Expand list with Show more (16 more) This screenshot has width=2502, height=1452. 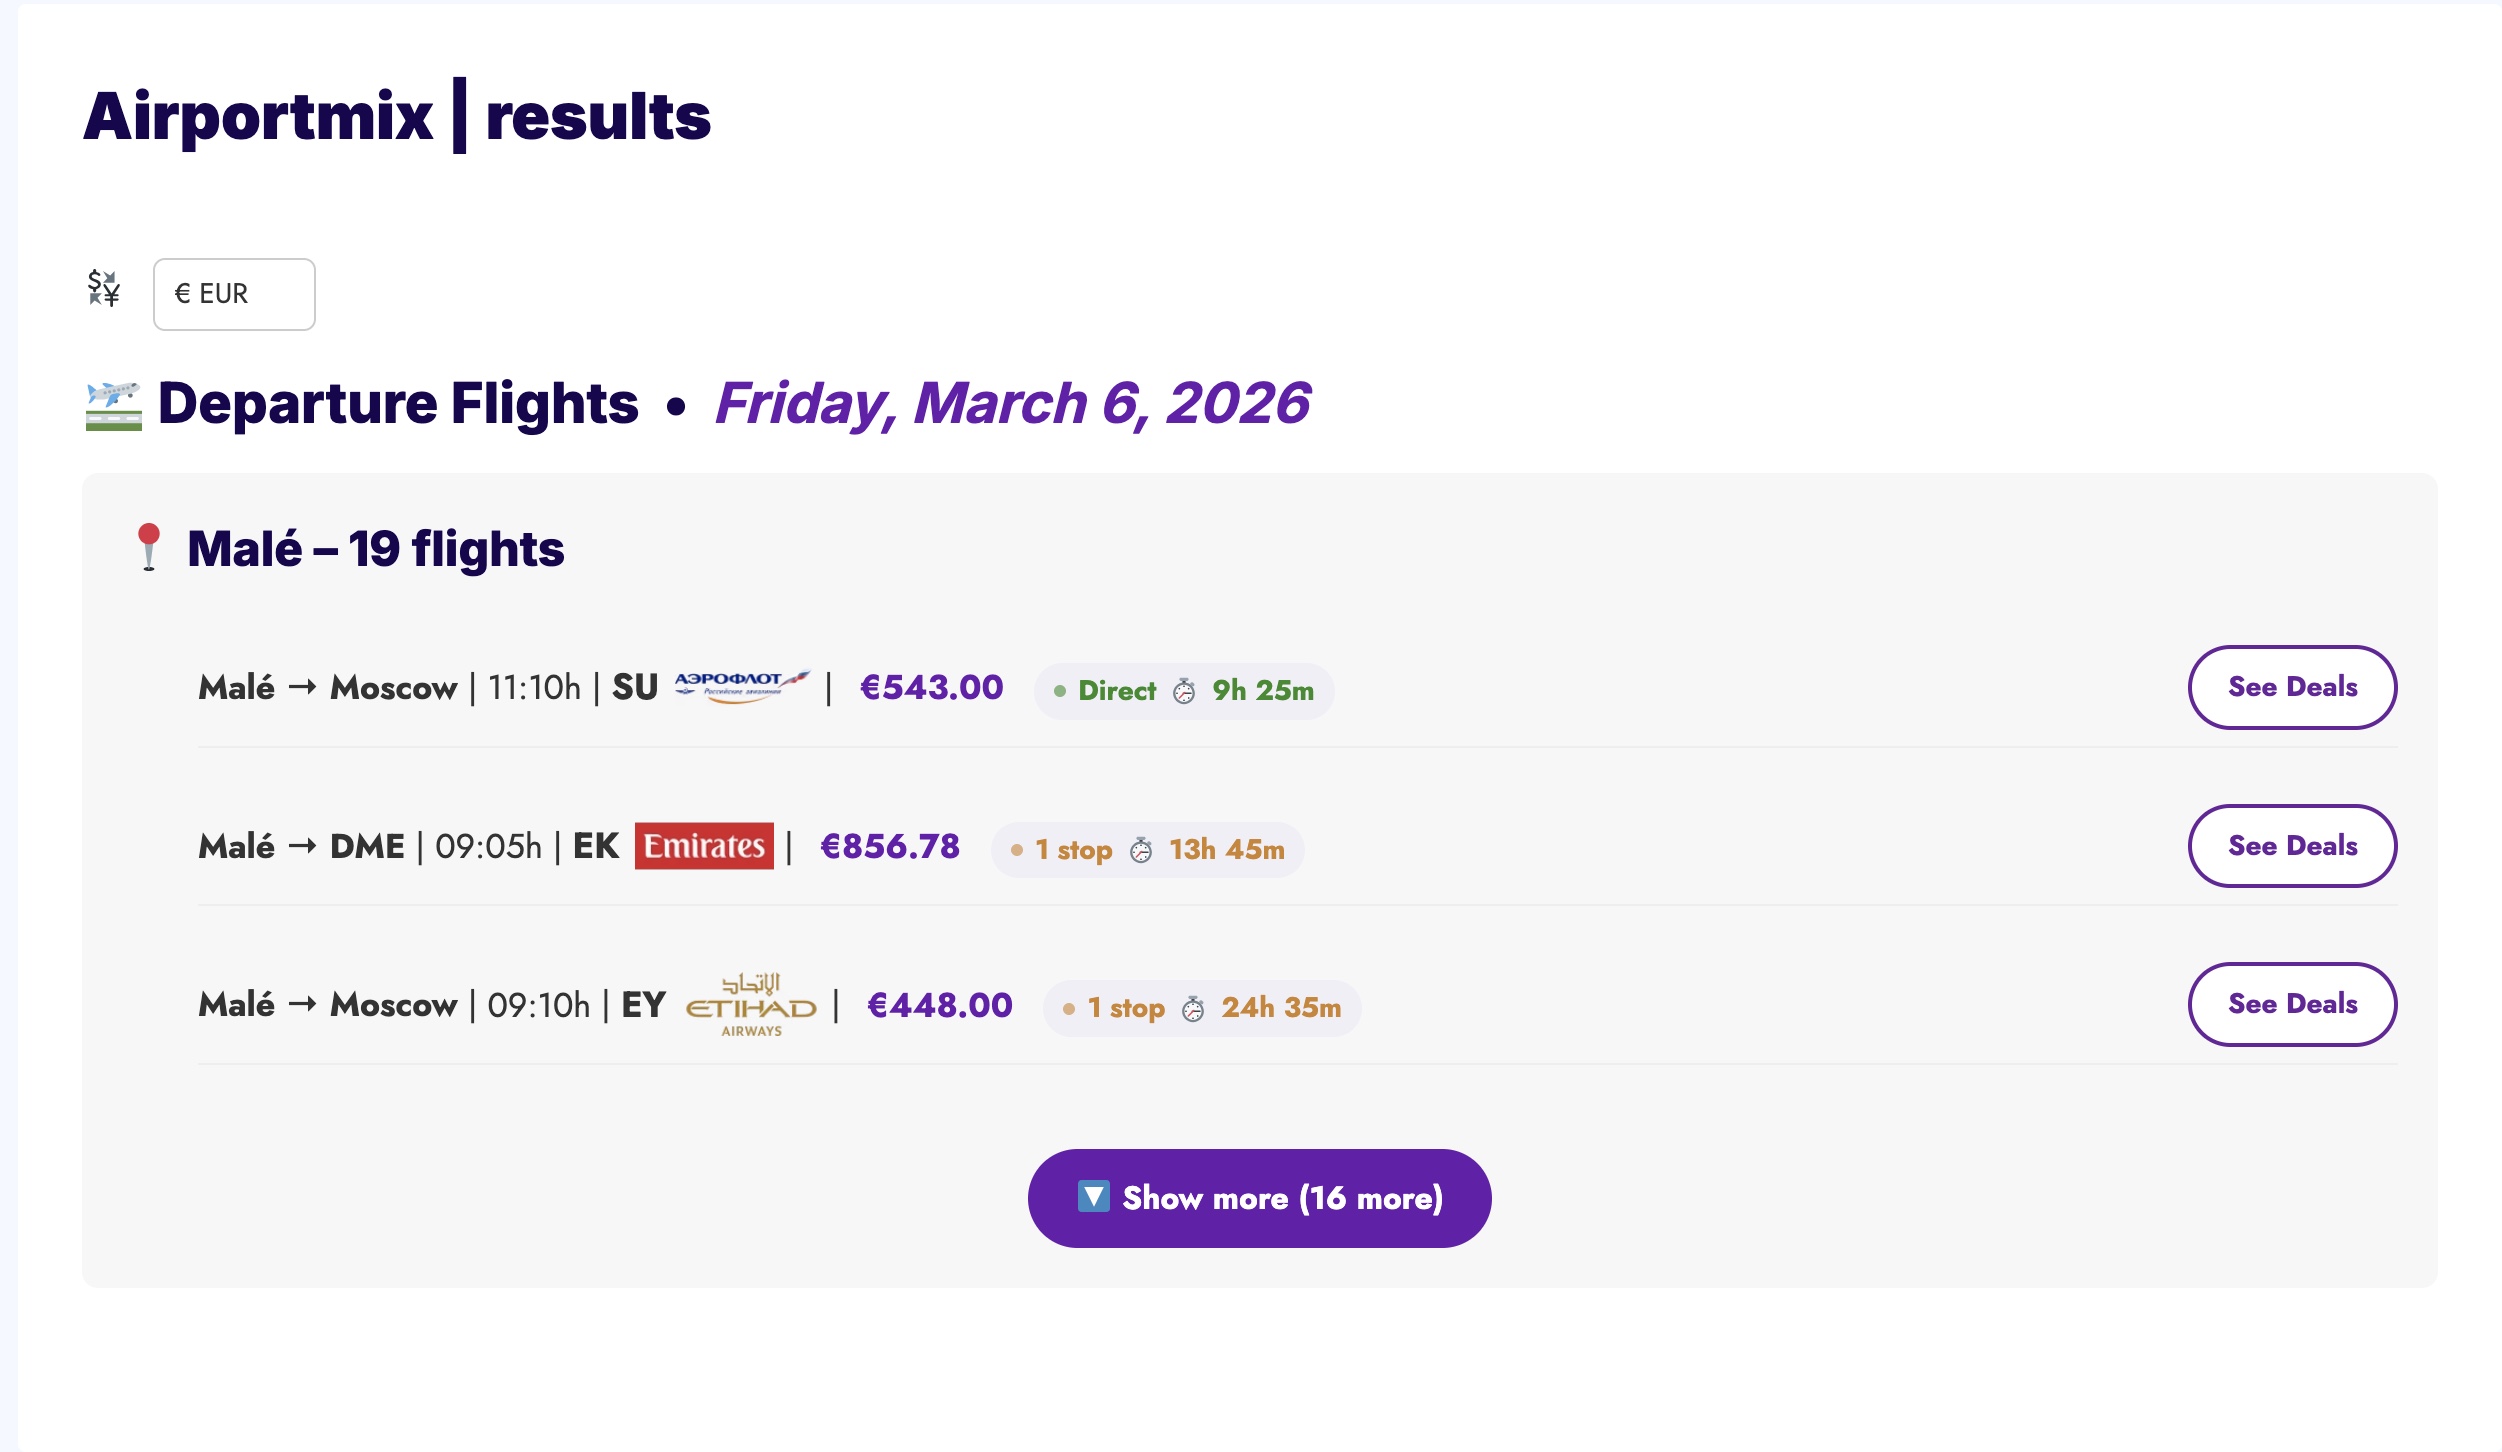click(x=1259, y=1198)
